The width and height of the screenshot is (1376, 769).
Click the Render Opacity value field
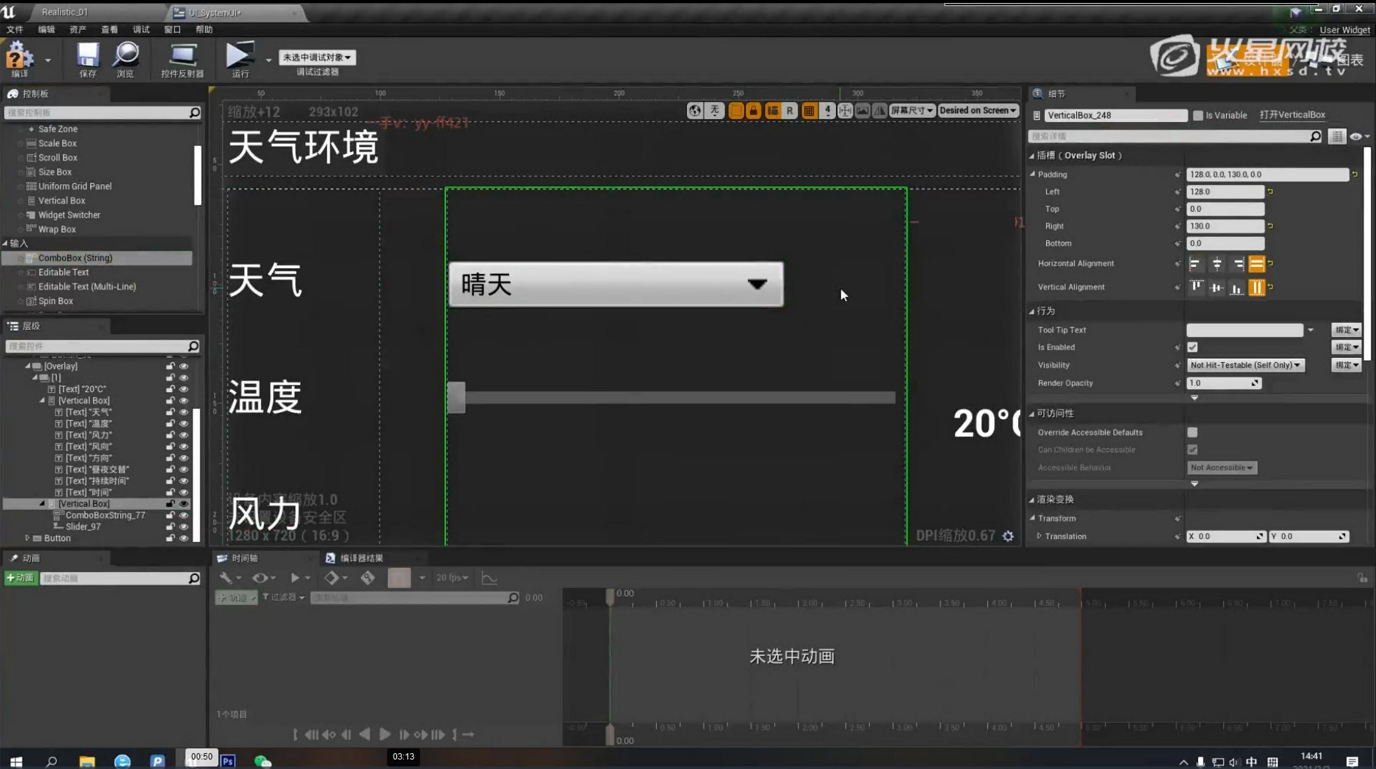click(1223, 383)
